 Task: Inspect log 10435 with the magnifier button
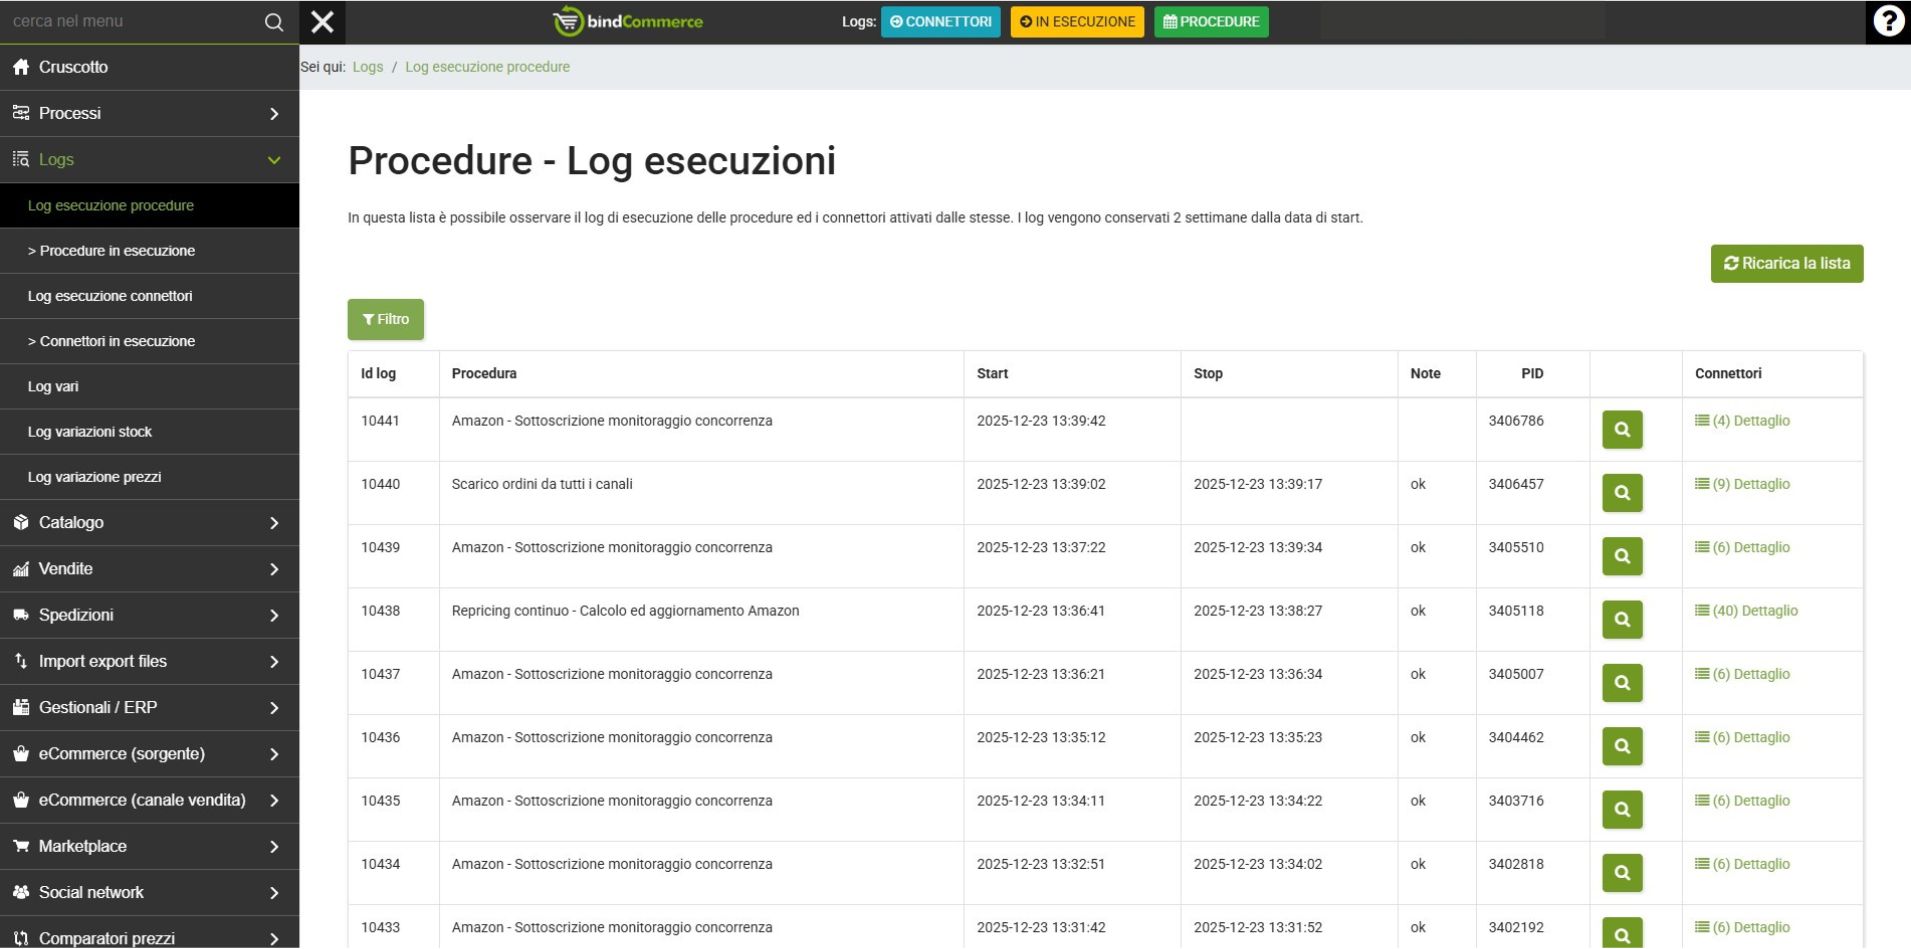pos(1621,810)
